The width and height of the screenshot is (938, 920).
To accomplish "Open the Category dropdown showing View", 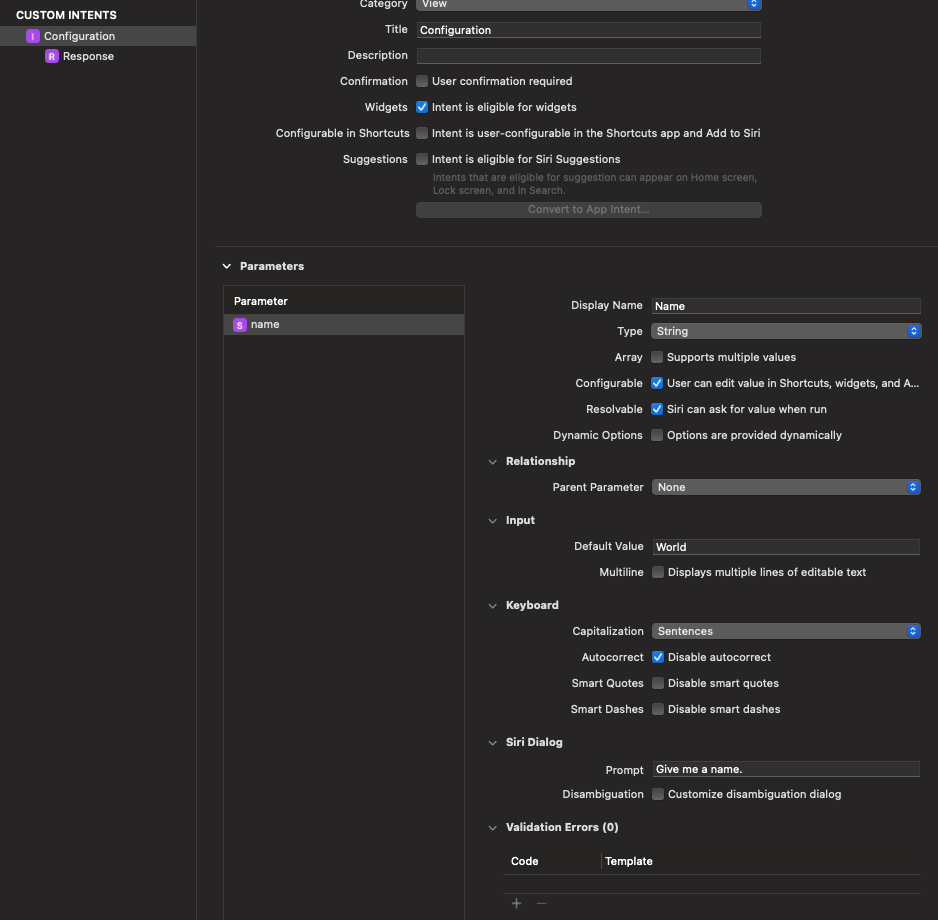I will click(x=754, y=4).
